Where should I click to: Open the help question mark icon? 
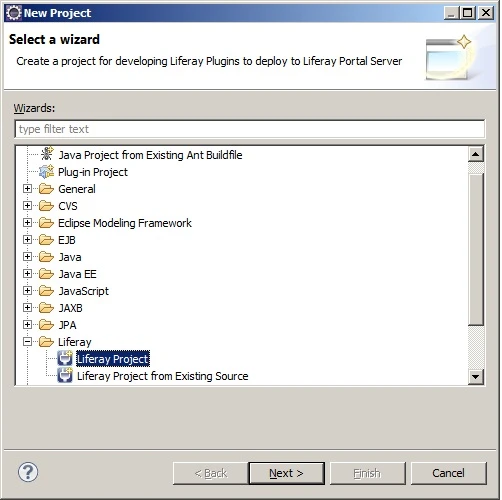click(28, 472)
